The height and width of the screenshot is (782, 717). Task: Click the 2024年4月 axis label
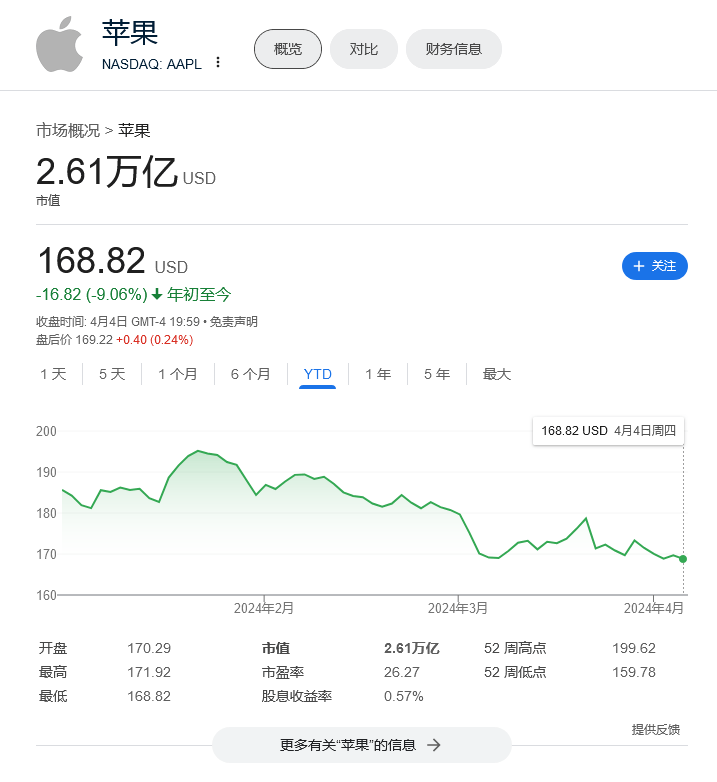point(654,608)
